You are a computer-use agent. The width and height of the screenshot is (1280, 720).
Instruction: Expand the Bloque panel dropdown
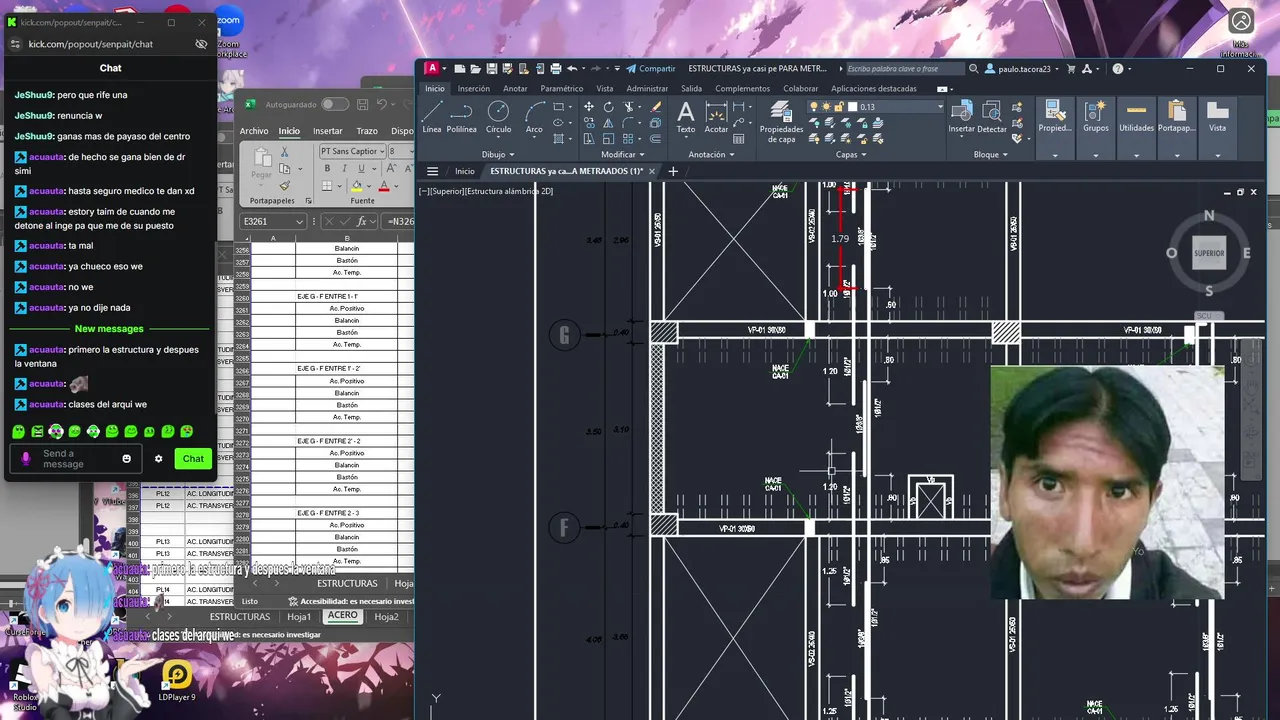point(990,155)
